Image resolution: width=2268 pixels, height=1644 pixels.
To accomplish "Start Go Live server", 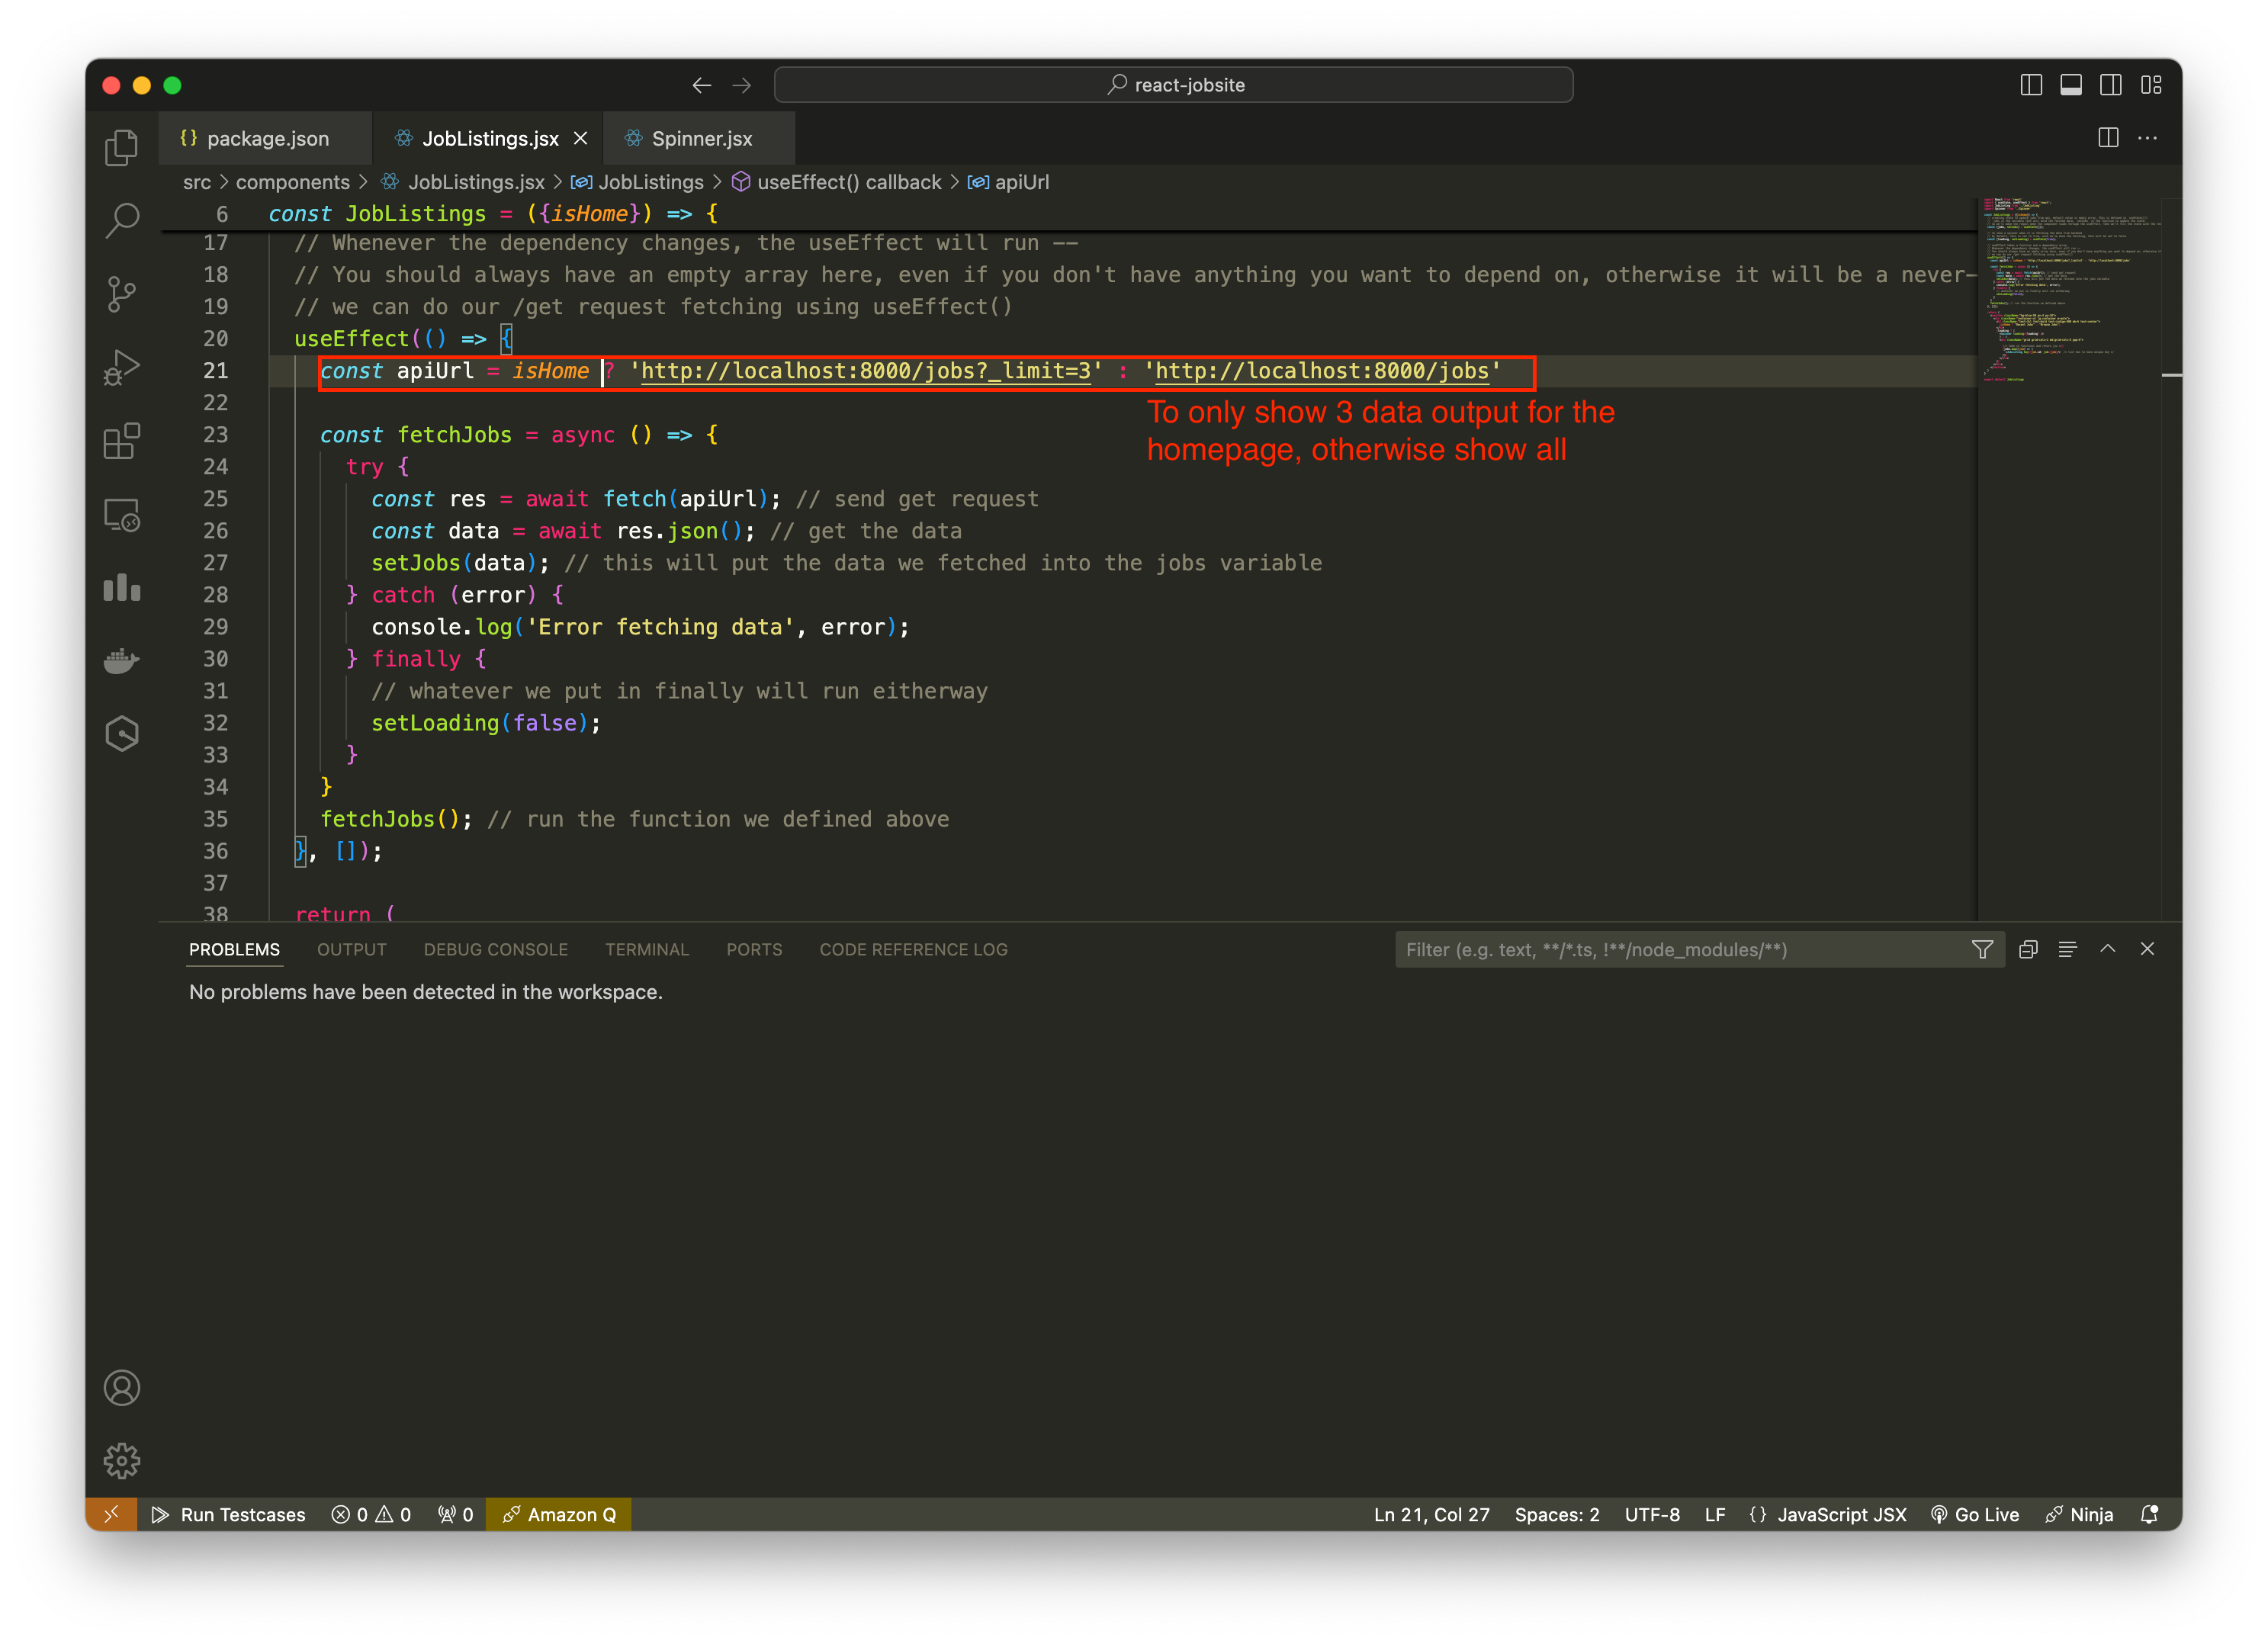I will pyautogui.click(x=1975, y=1514).
